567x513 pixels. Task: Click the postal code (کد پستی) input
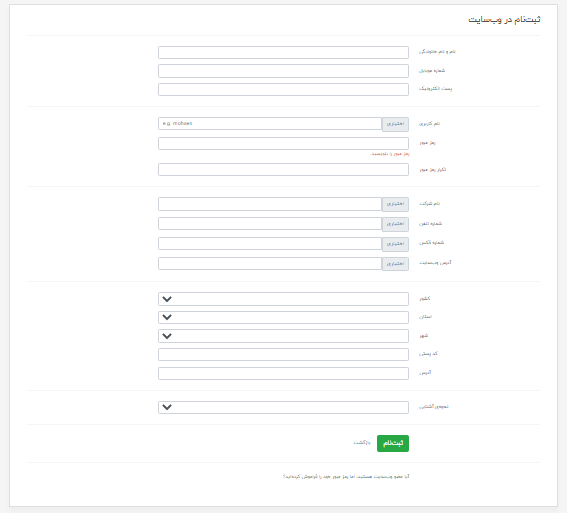click(x=283, y=355)
